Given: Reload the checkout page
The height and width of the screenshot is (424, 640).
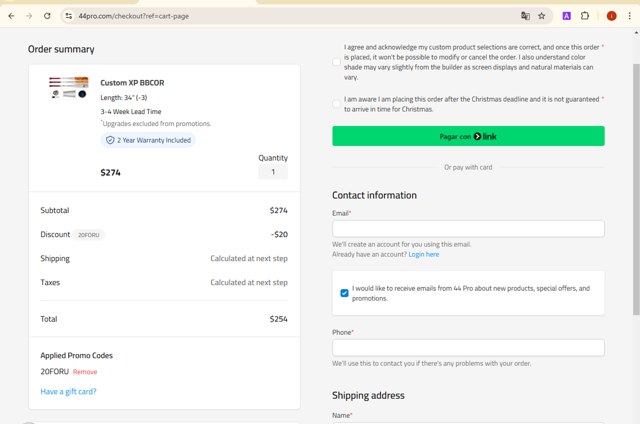Looking at the screenshot, I should point(46,16).
